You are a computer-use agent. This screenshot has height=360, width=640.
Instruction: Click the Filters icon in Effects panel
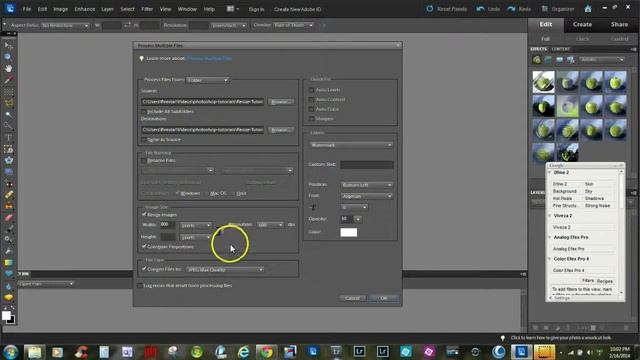pos(537,60)
